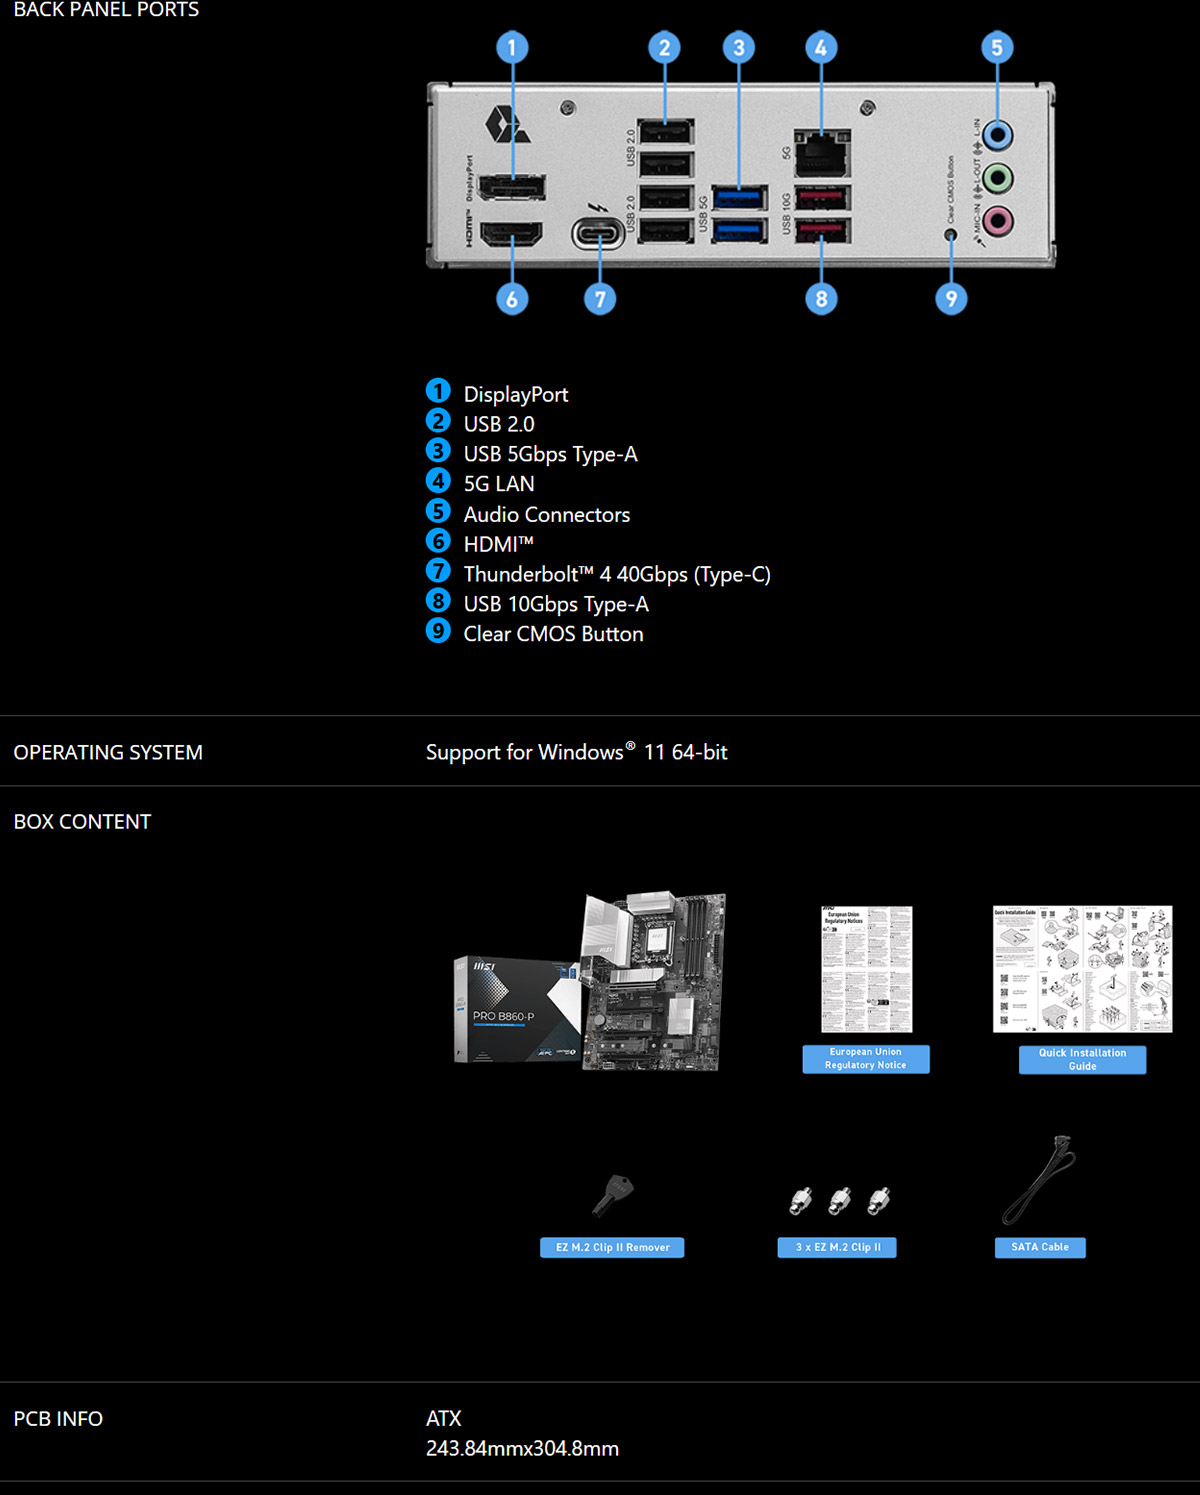This screenshot has width=1200, height=1495.
Task: Click callout marker 5 above the audio jacks
Action: tap(997, 47)
